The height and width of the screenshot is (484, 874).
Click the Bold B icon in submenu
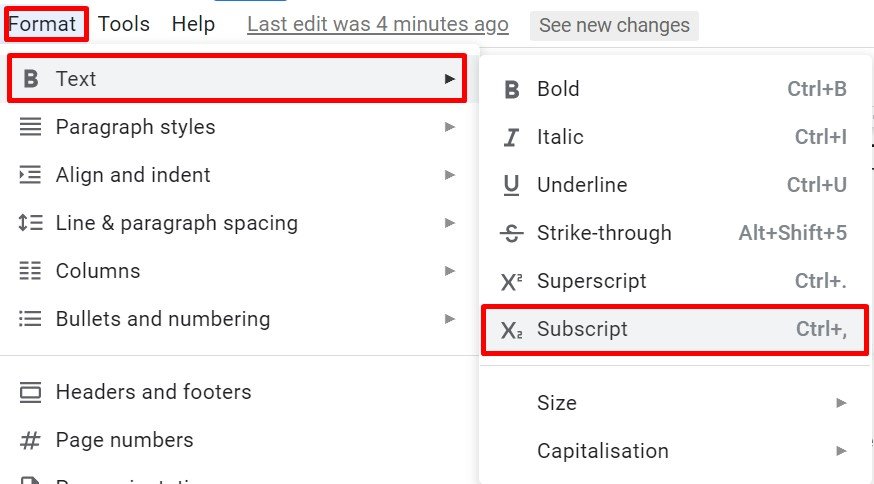(x=512, y=89)
